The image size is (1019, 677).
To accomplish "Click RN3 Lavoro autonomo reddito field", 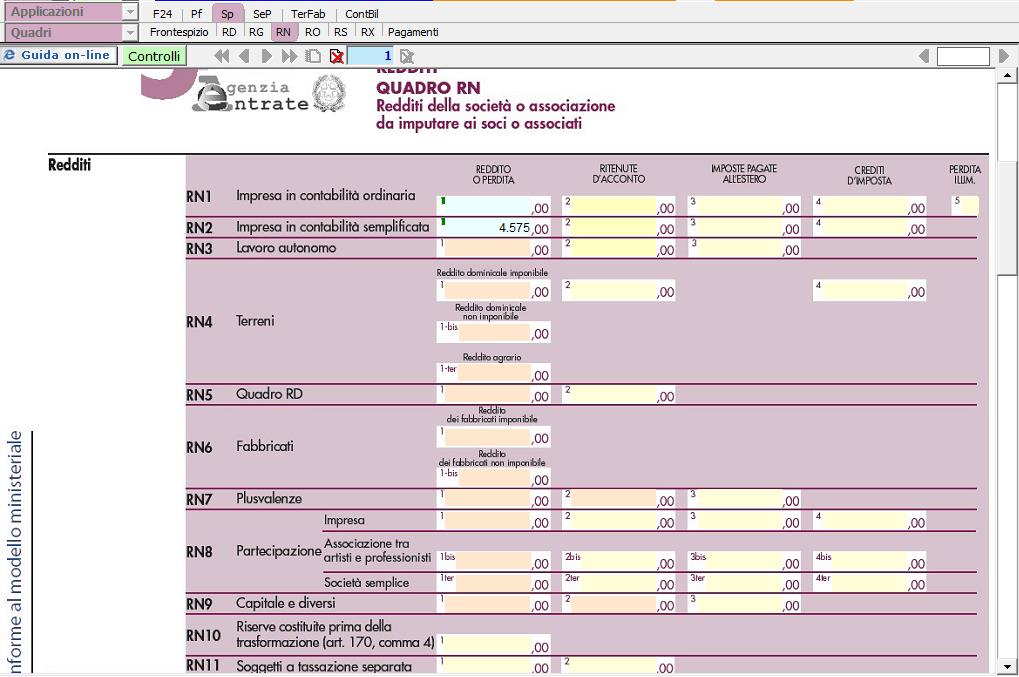I will tap(493, 248).
